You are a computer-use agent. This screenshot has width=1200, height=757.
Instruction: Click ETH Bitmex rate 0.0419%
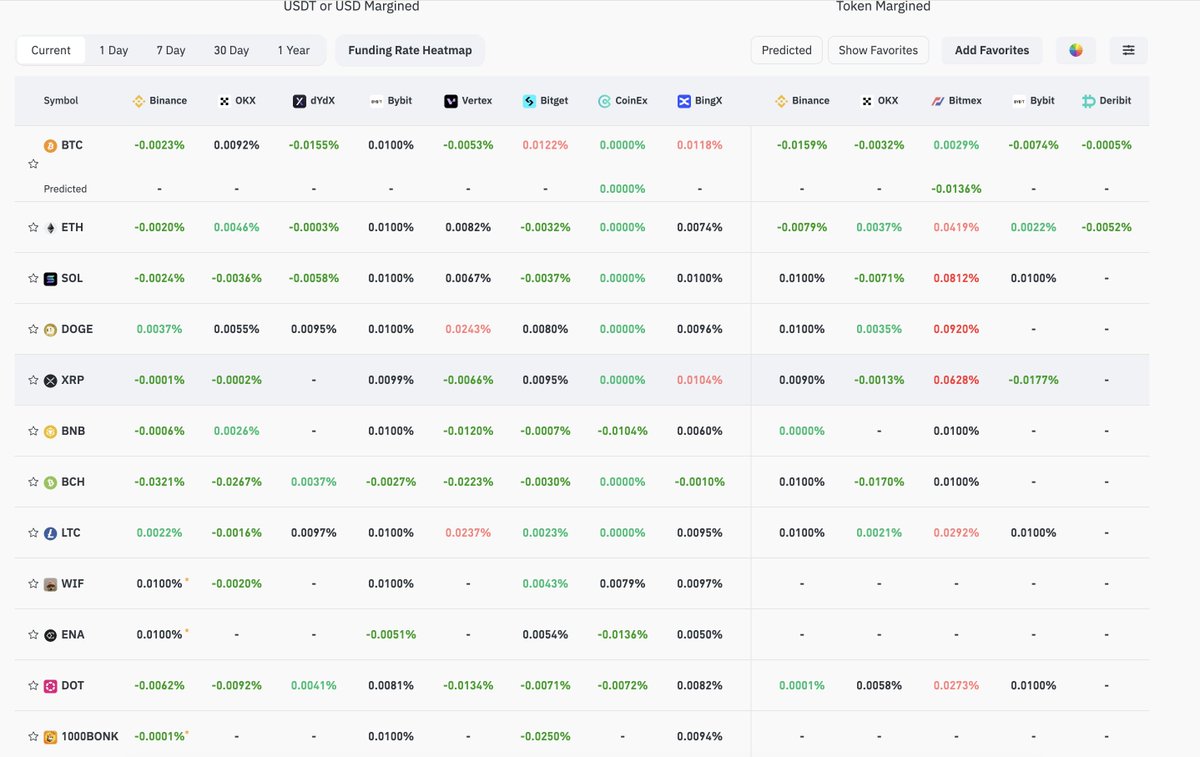click(956, 227)
